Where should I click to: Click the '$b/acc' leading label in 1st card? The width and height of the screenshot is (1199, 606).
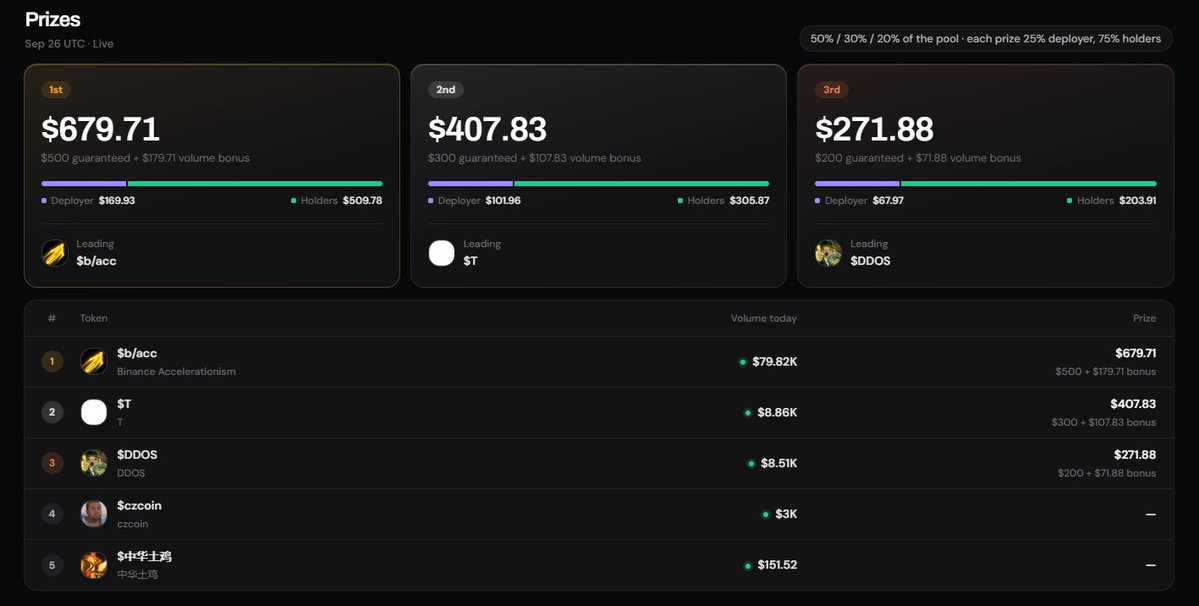coord(96,261)
